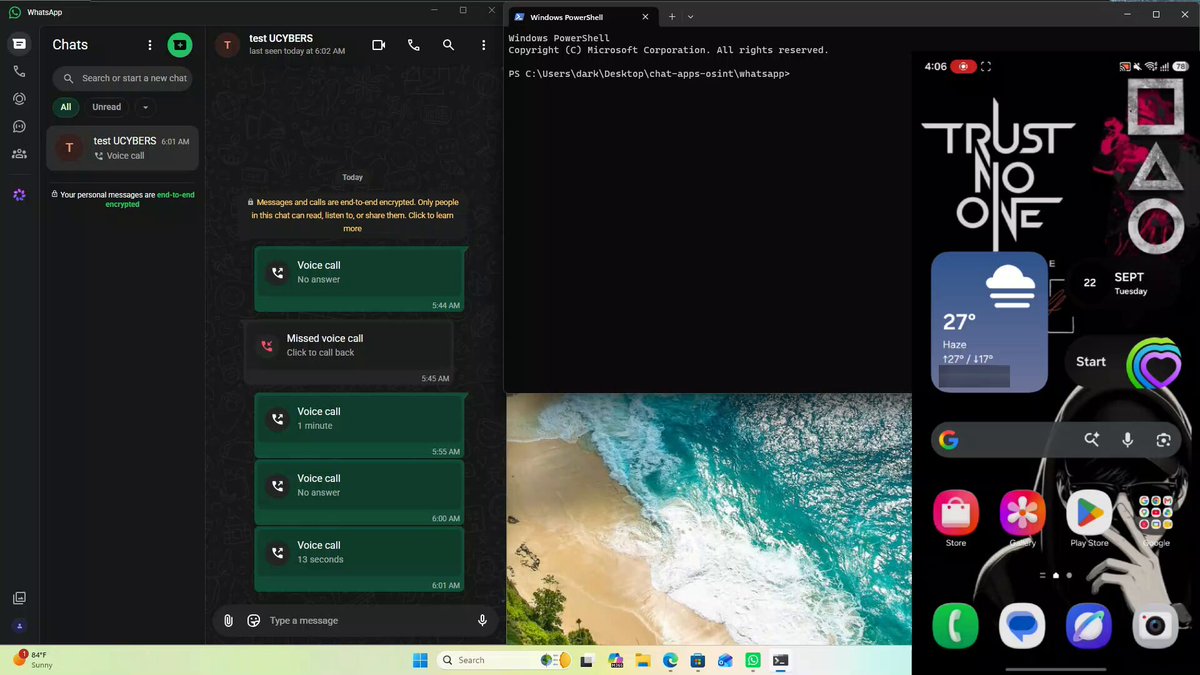
Task: Focus the Search or start a new chat field
Action: click(122, 78)
